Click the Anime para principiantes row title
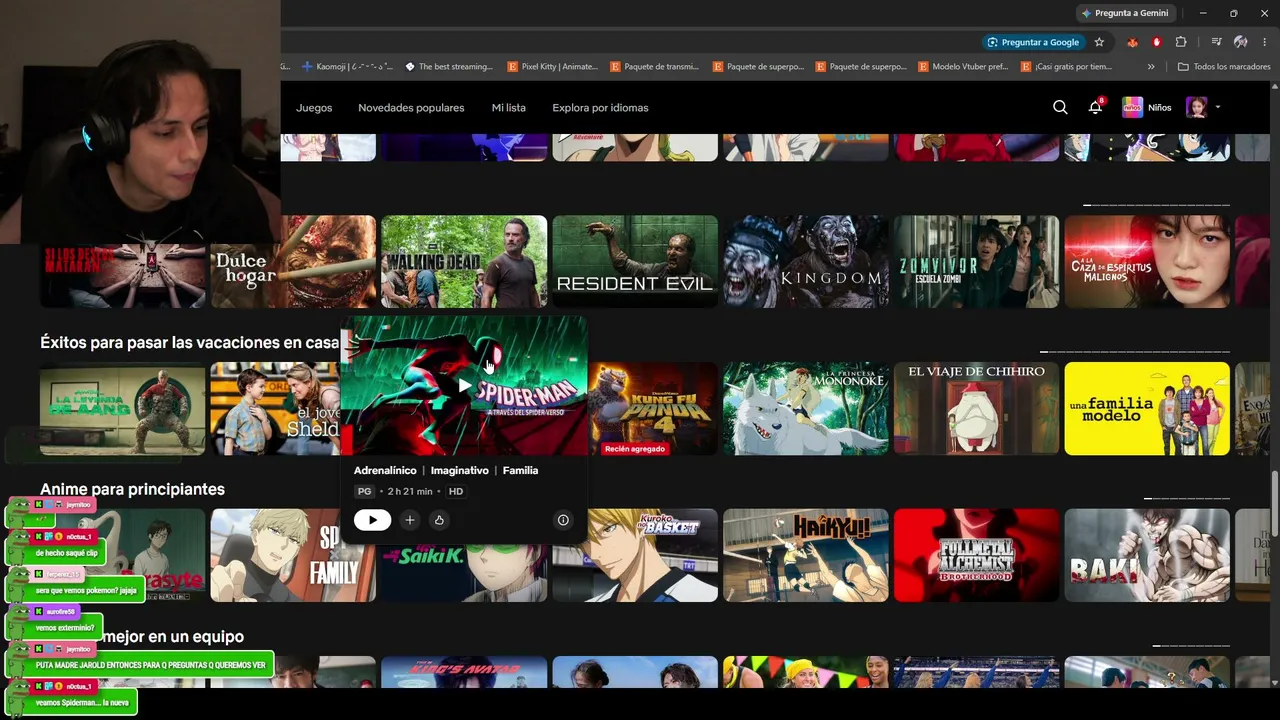Screen dimensions: 1280x720 tap(132, 489)
